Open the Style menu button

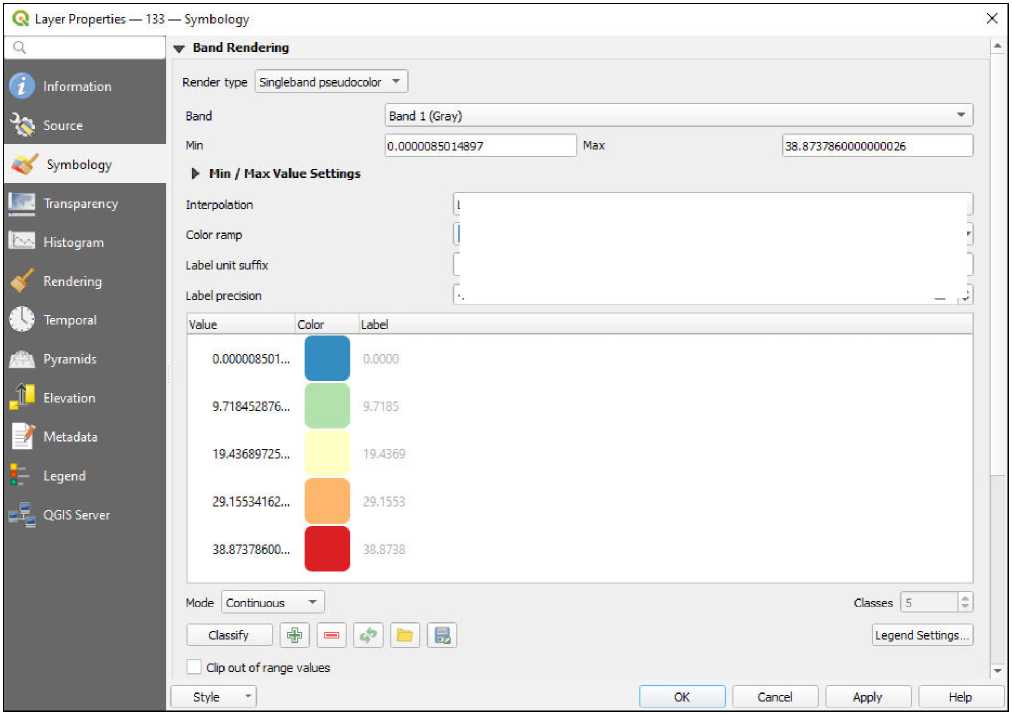213,697
